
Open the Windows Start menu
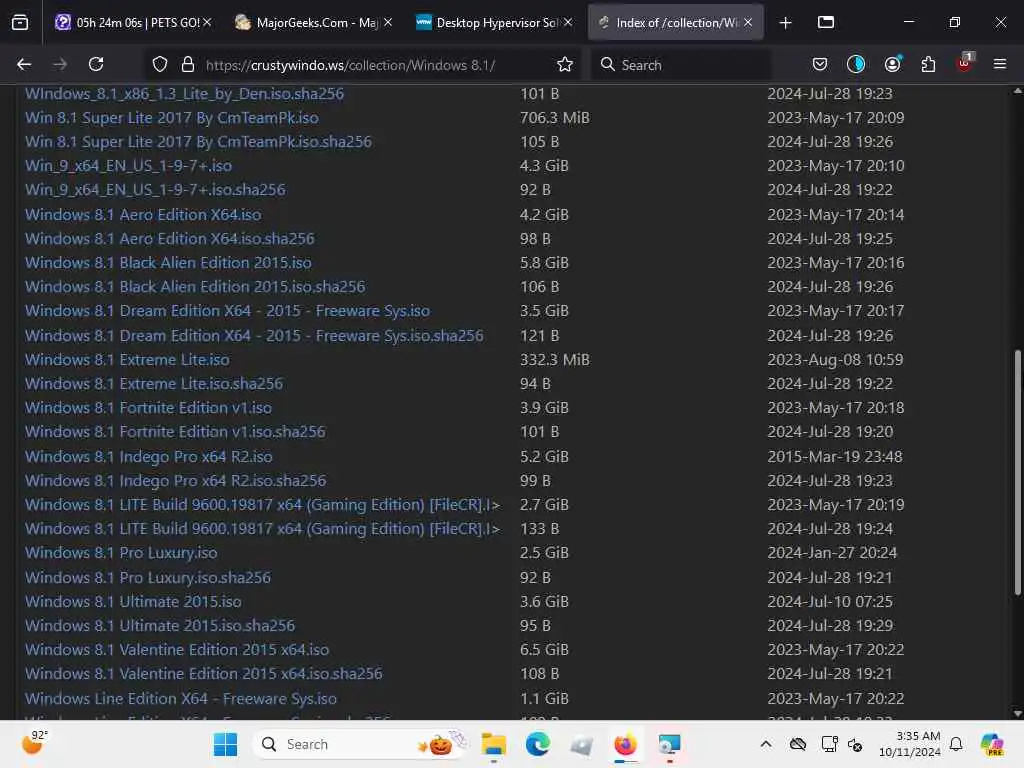[x=225, y=744]
